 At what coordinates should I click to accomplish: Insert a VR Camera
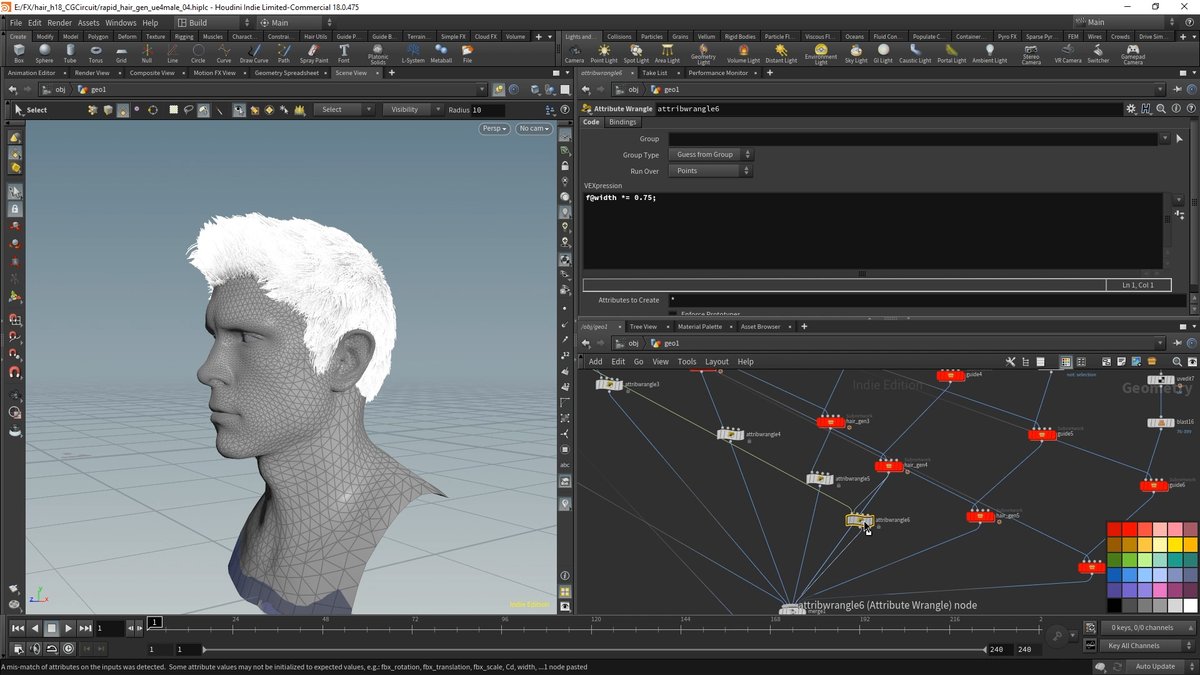pyautogui.click(x=1068, y=52)
